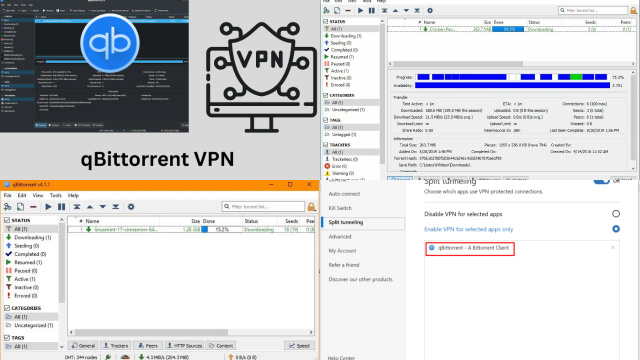Open Kill Switch settings in VPN sidebar
The image size is (640, 360).
[340, 208]
